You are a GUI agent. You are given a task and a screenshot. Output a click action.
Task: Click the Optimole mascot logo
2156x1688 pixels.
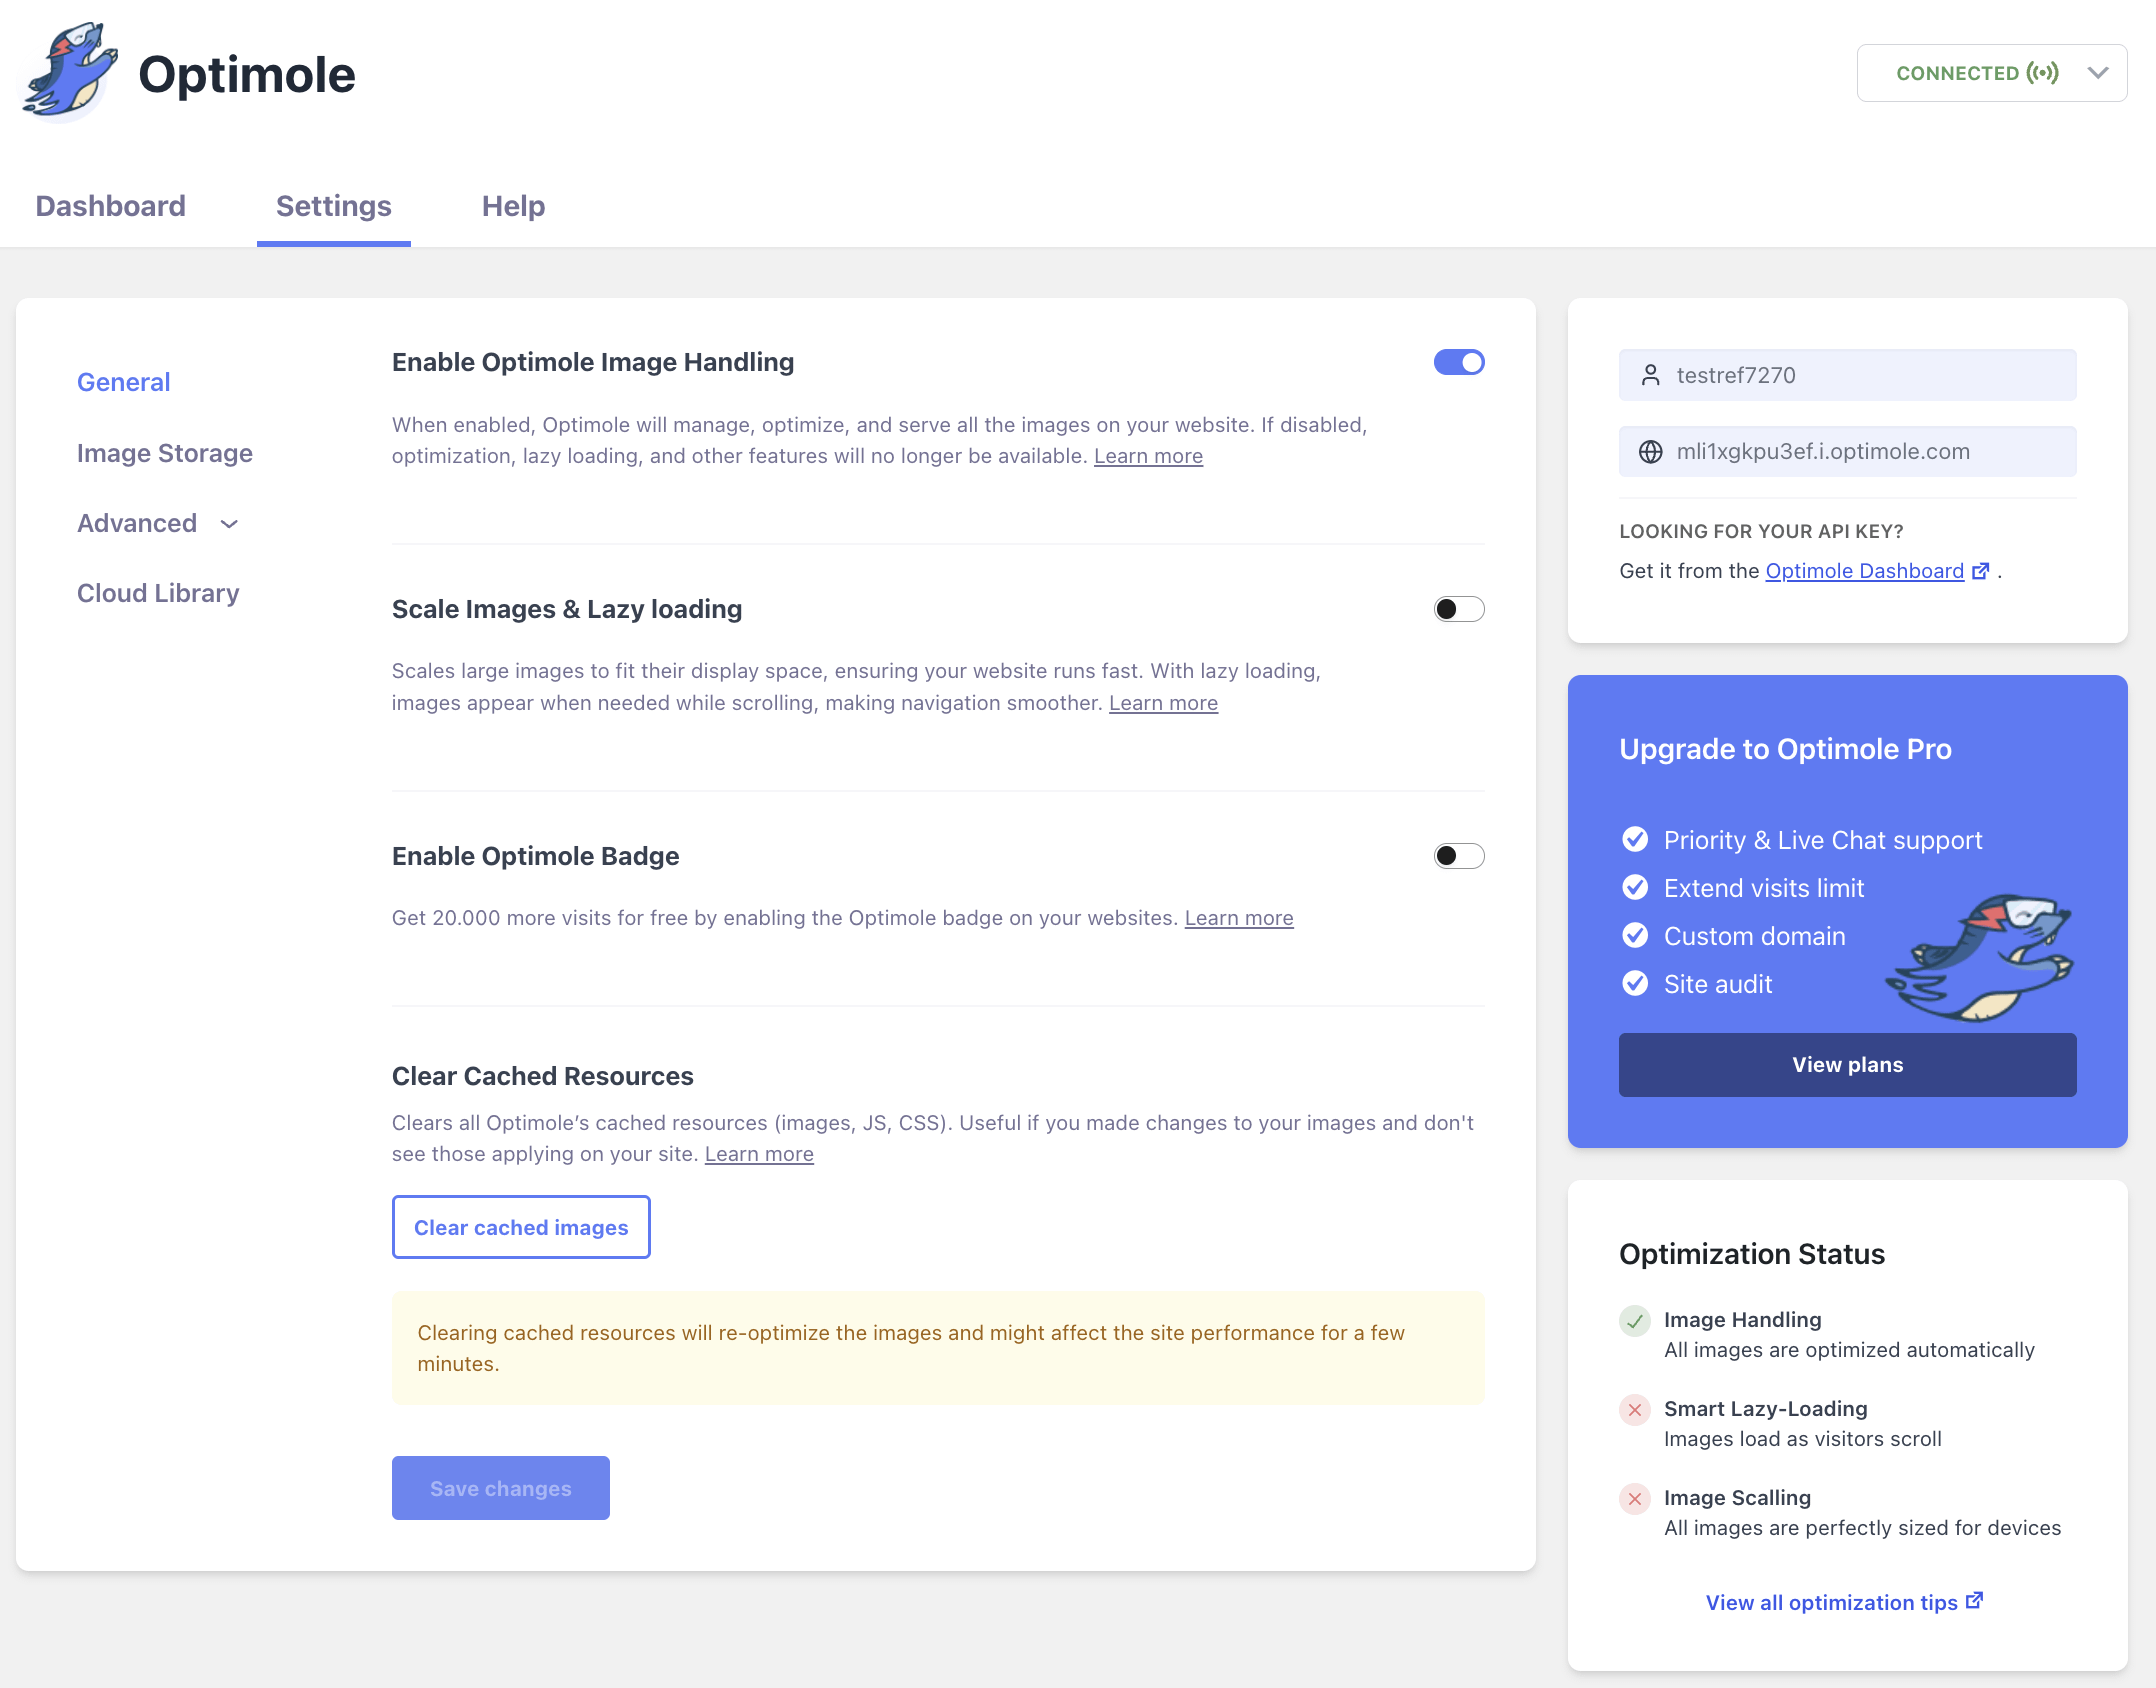[68, 72]
